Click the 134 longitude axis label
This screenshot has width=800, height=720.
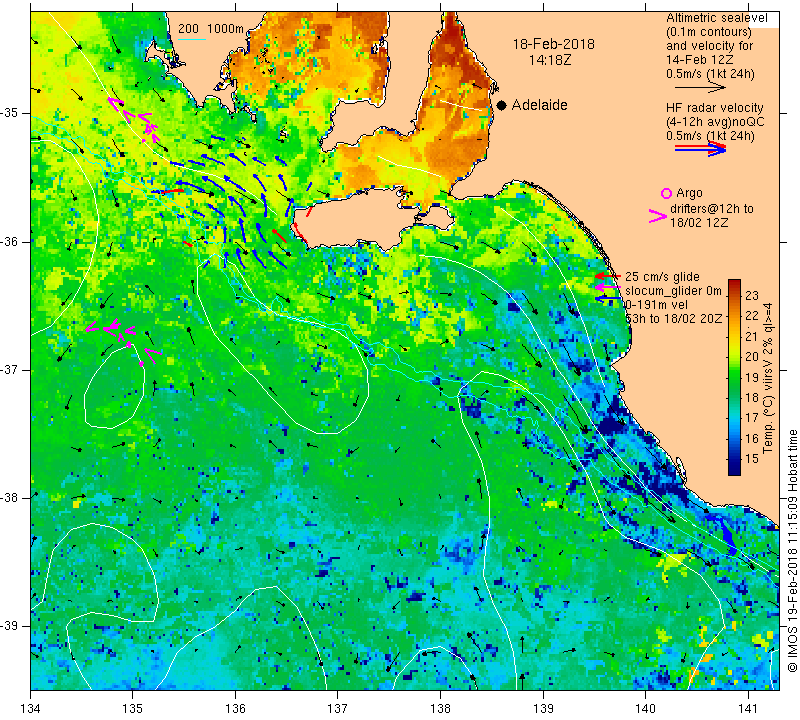[x=31, y=708]
